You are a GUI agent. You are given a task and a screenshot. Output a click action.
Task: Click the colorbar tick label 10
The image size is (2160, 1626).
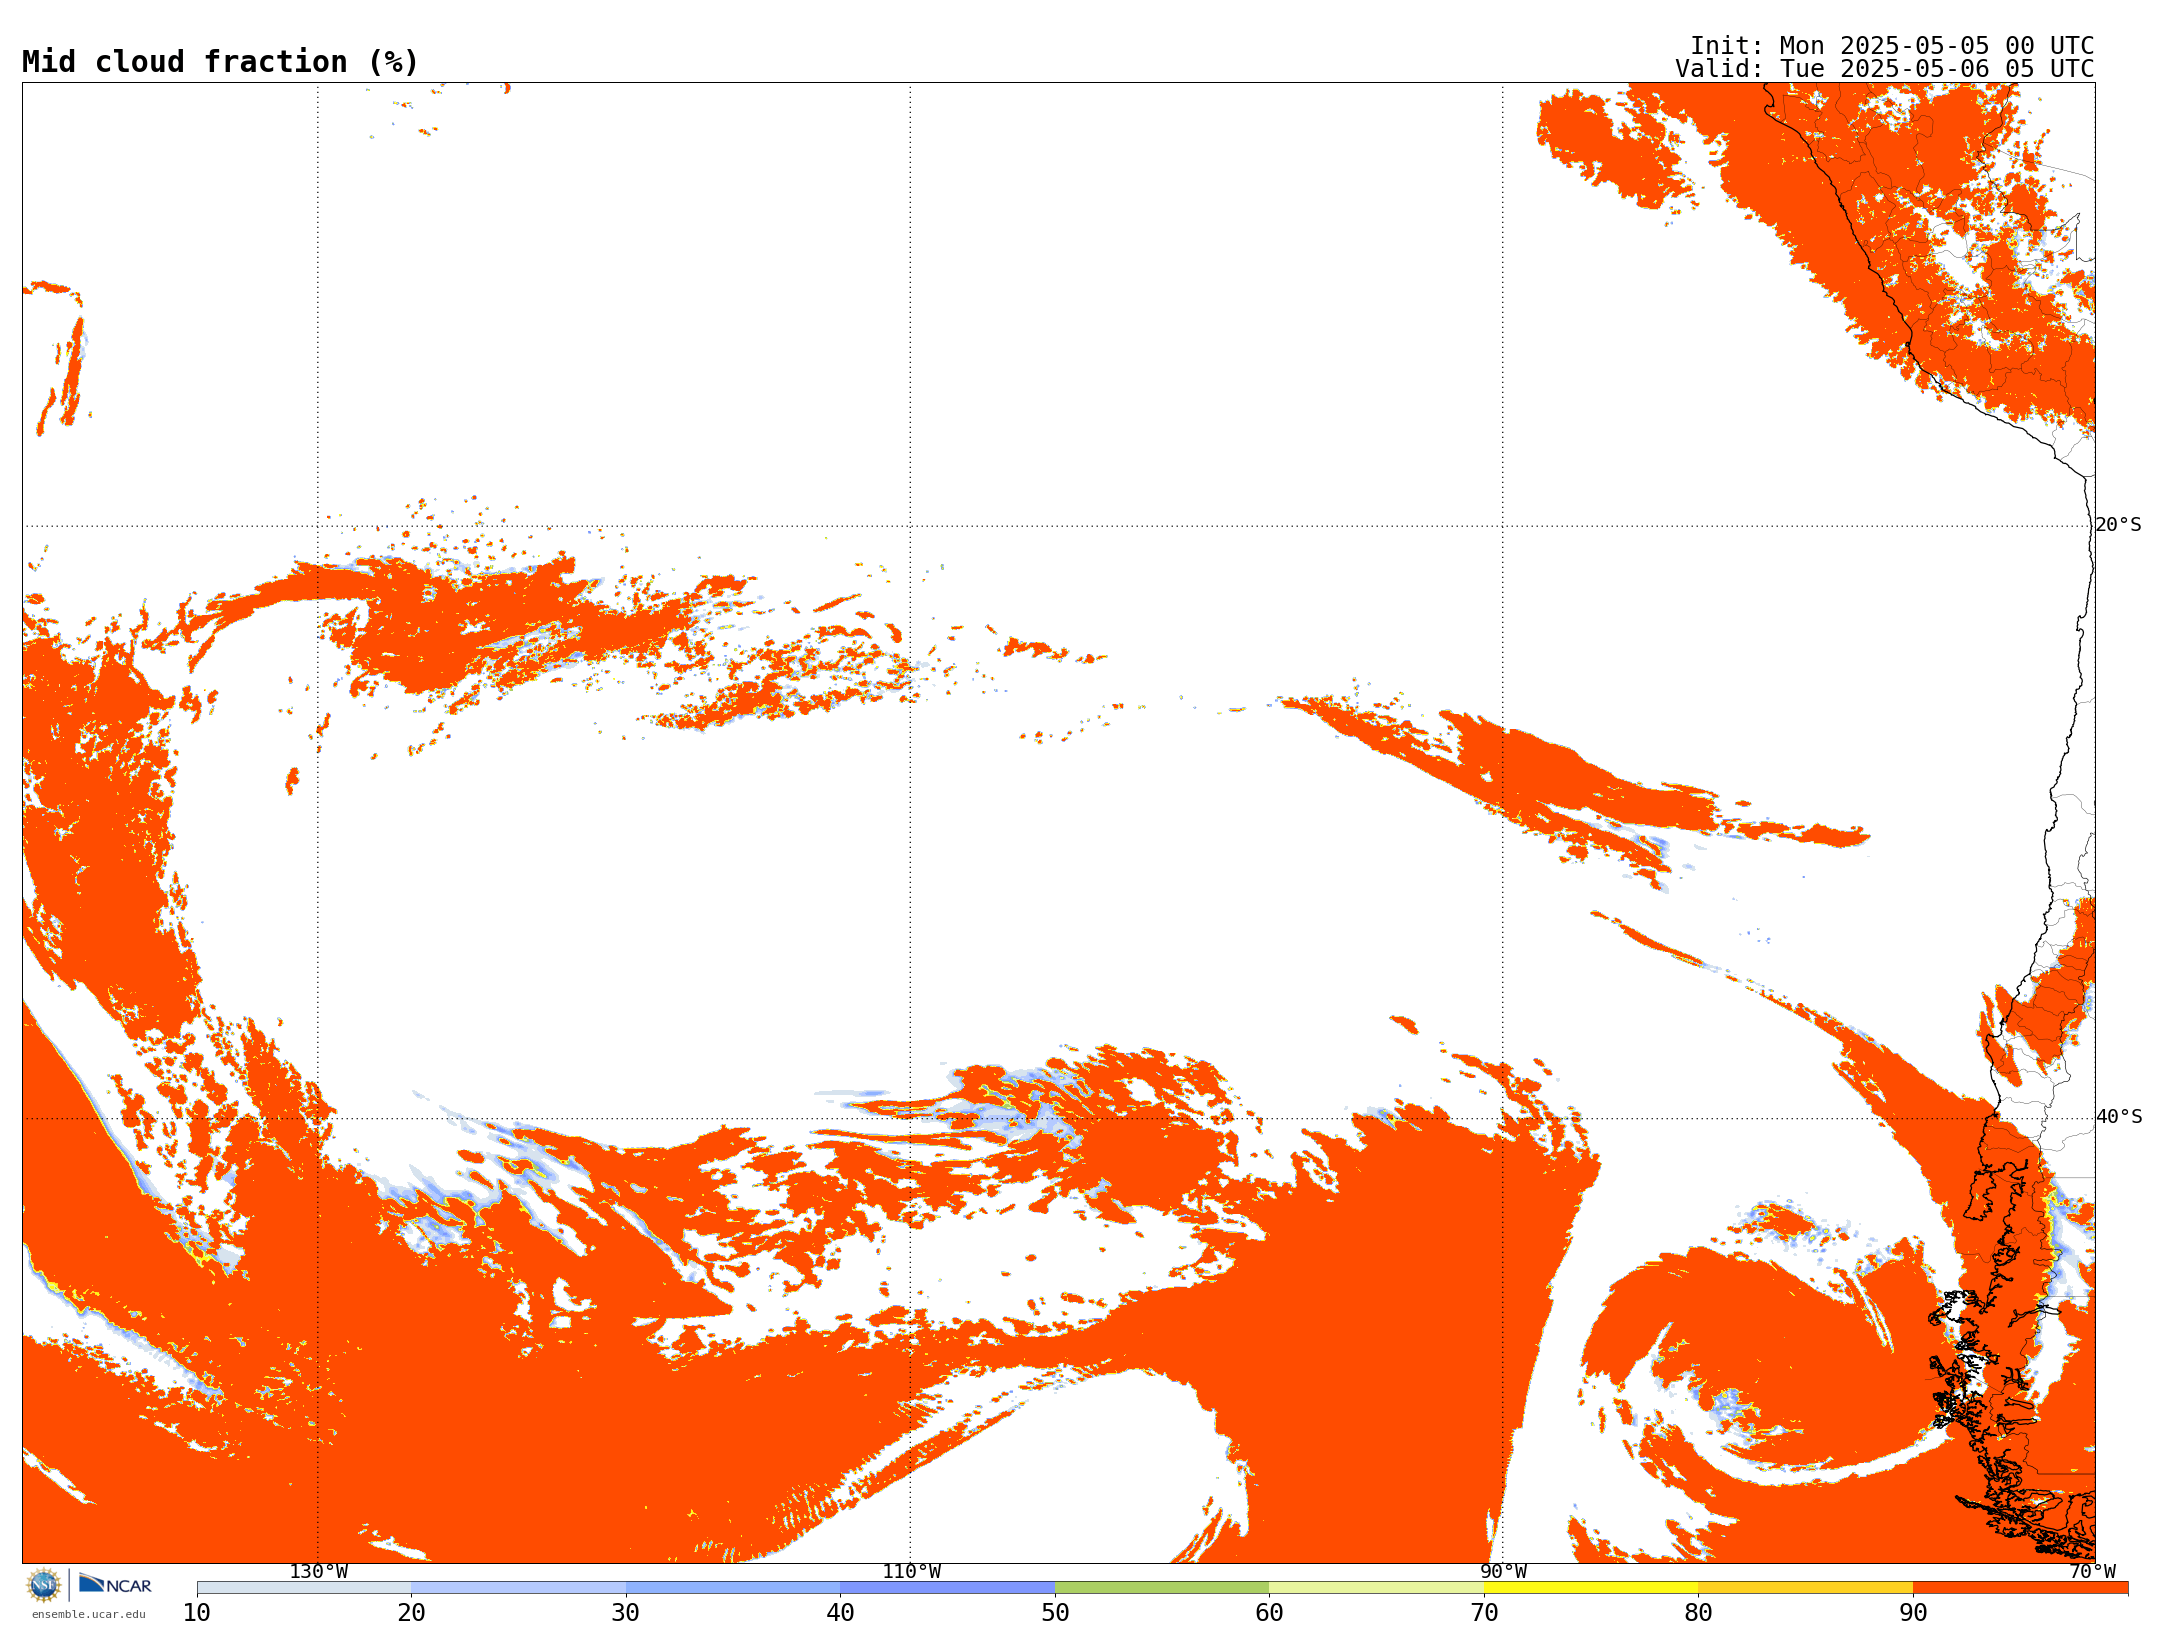click(x=197, y=1613)
